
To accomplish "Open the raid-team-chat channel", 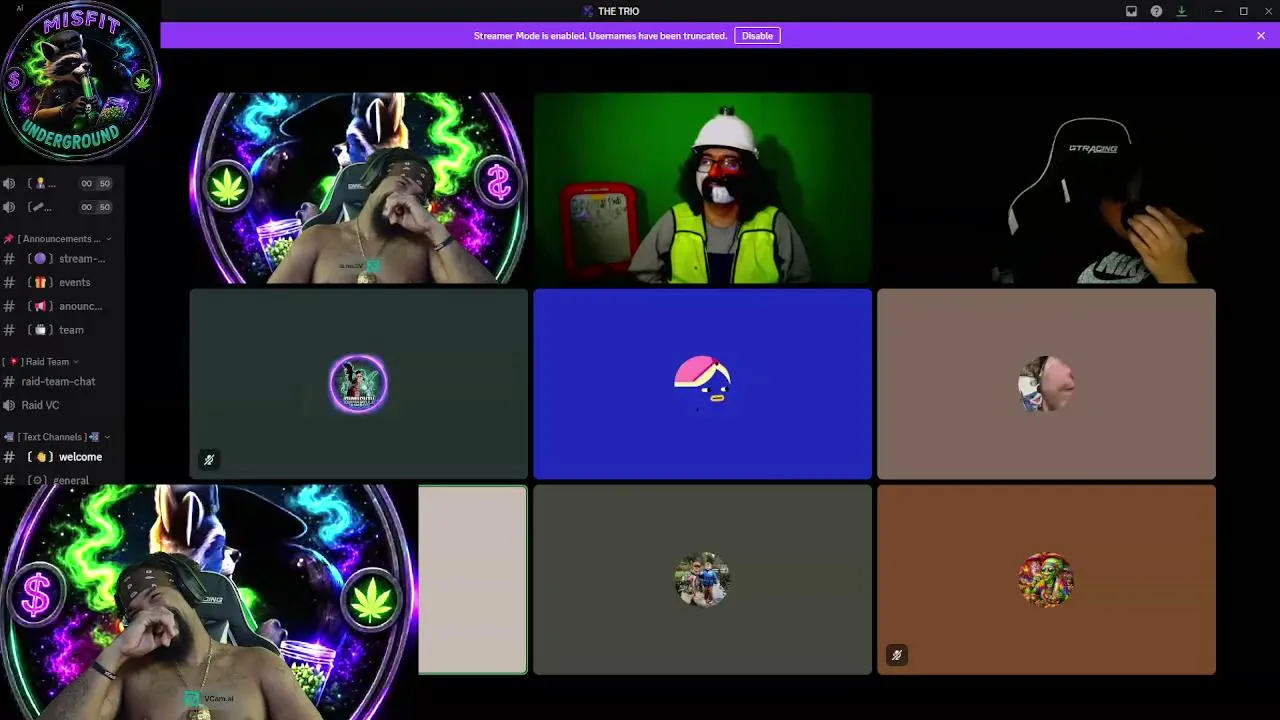I will [58, 382].
